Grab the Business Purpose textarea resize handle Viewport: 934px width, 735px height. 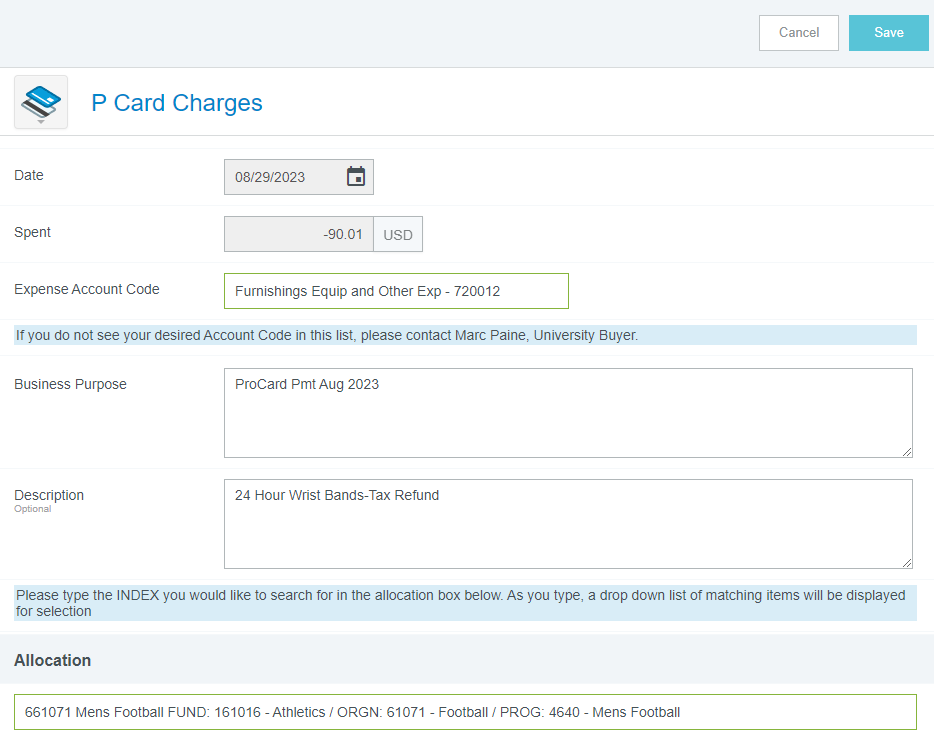907,452
